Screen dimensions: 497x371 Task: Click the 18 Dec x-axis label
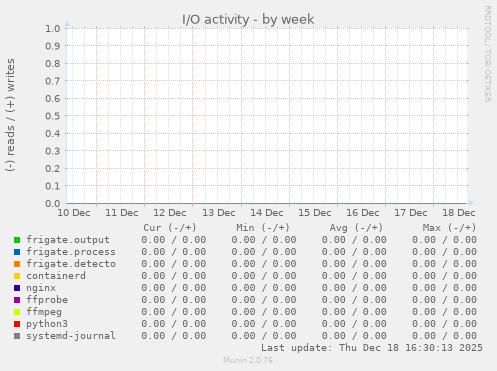click(459, 213)
